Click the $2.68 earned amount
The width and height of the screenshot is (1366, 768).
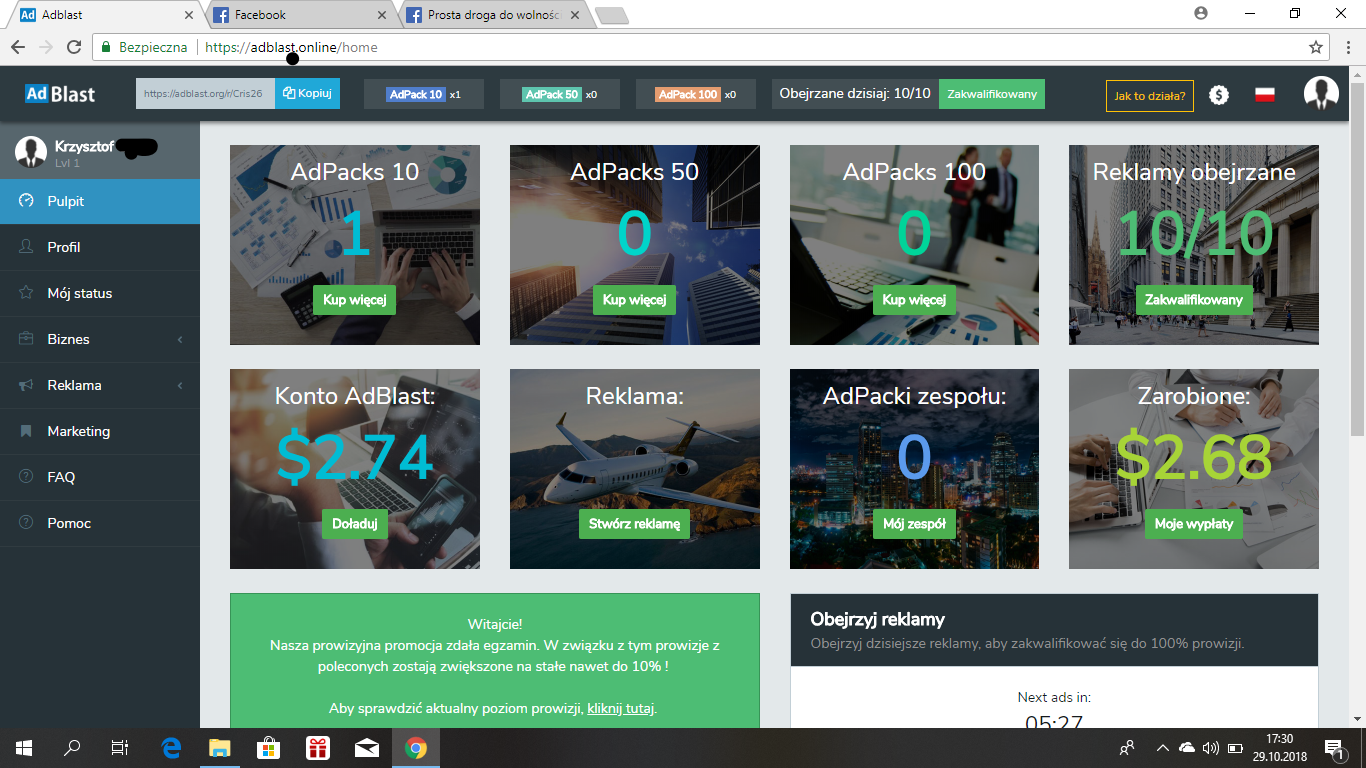[1194, 457]
